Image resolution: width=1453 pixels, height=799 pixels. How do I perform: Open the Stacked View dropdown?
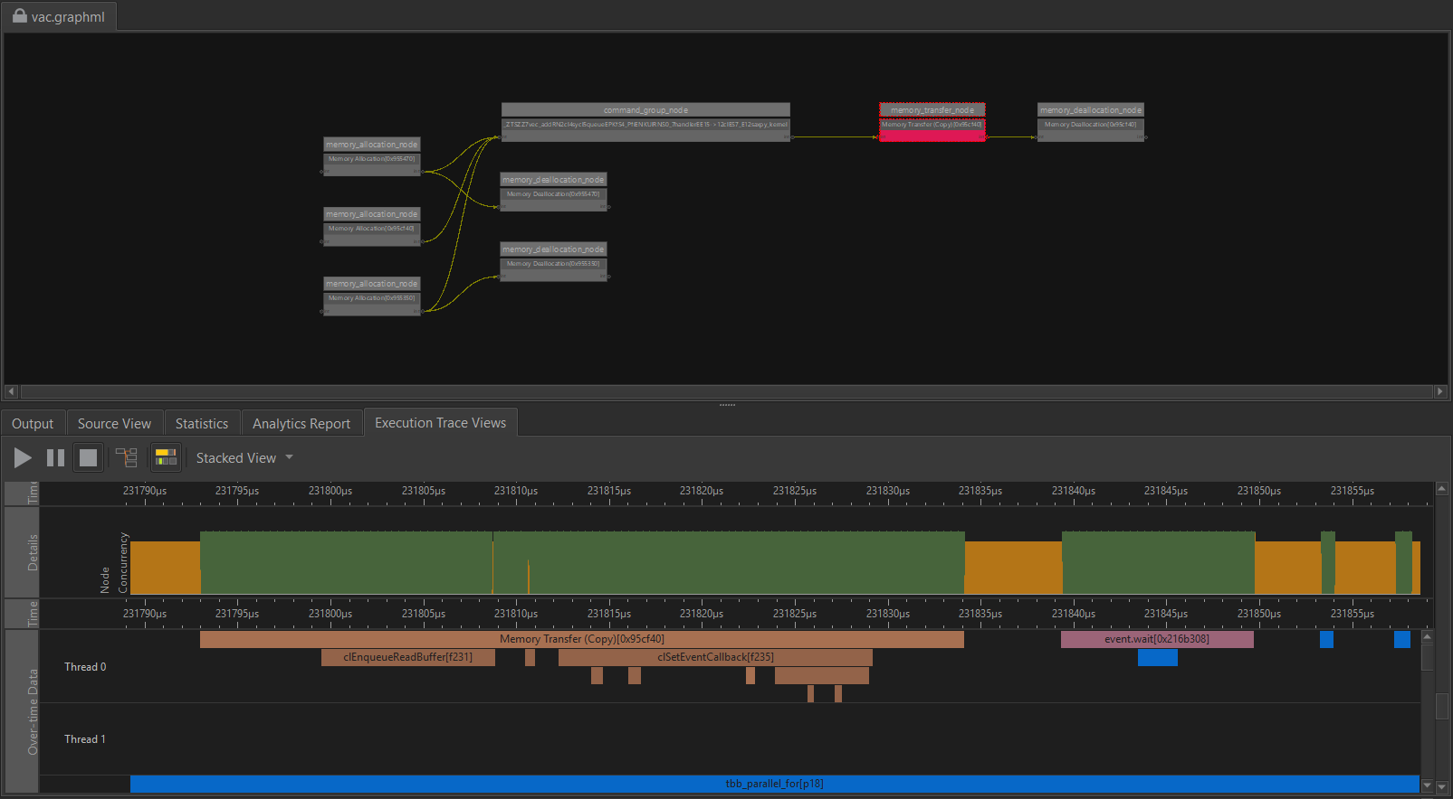coord(245,458)
